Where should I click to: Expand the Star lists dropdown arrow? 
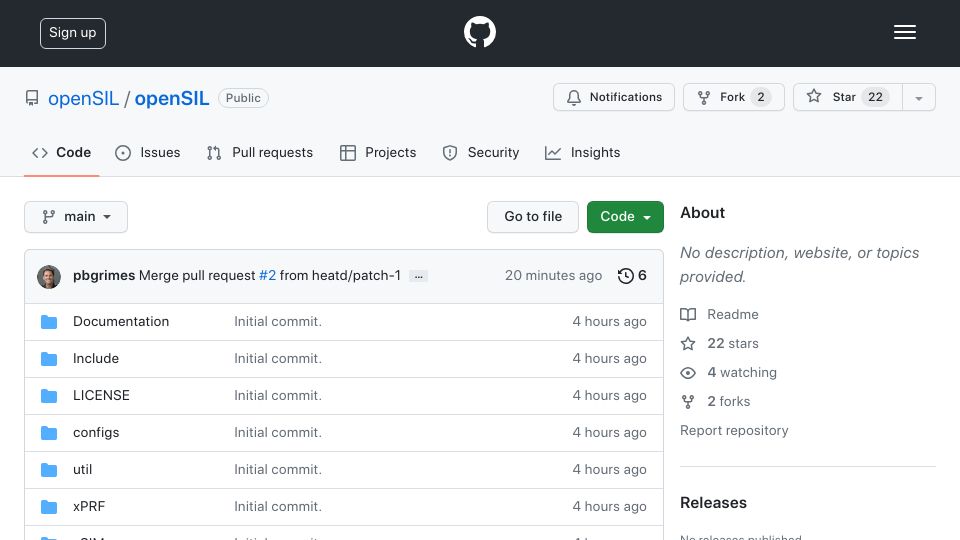(x=918, y=97)
